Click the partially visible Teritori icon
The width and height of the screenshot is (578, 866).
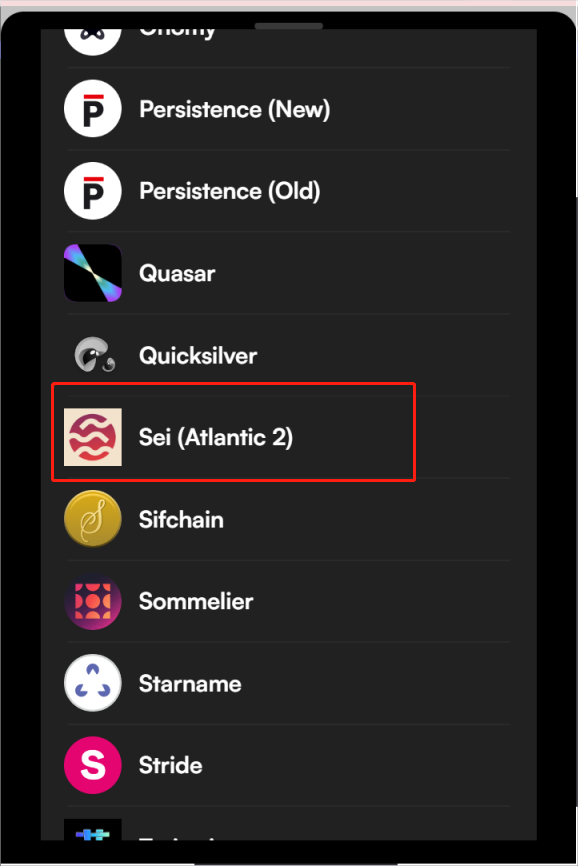coord(93,830)
